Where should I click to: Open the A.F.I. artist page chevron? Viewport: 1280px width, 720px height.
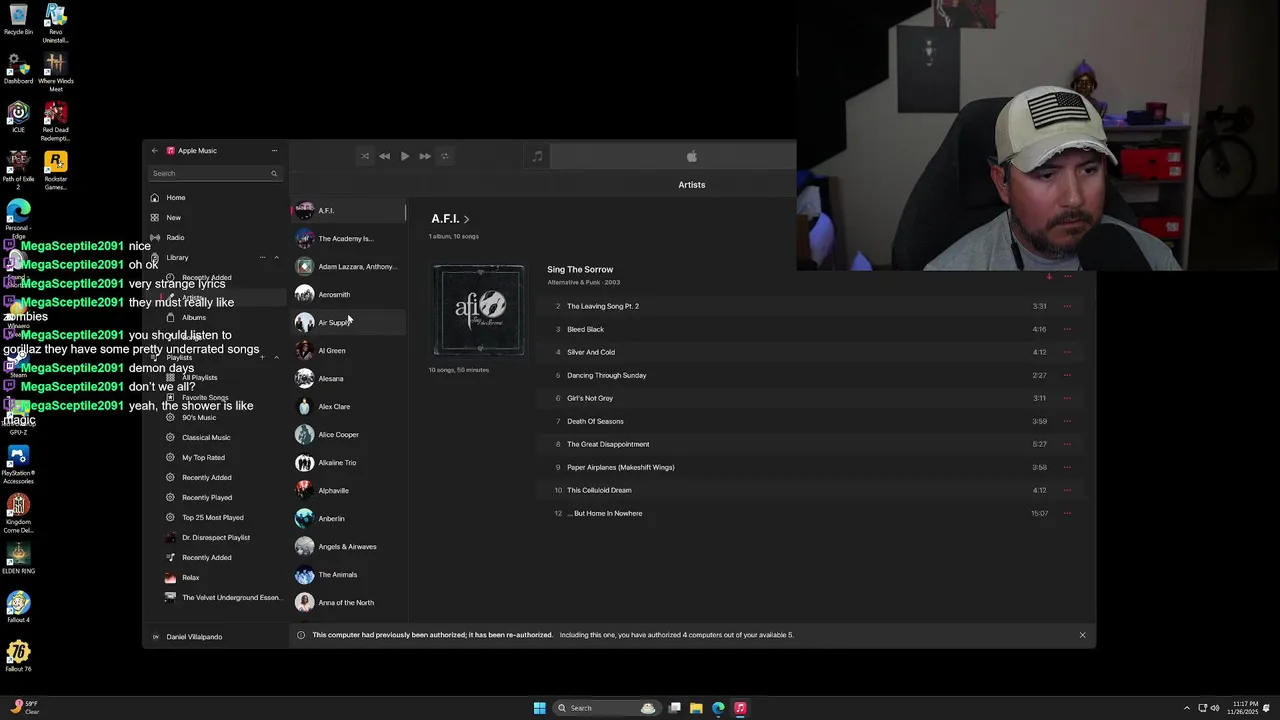pos(466,219)
